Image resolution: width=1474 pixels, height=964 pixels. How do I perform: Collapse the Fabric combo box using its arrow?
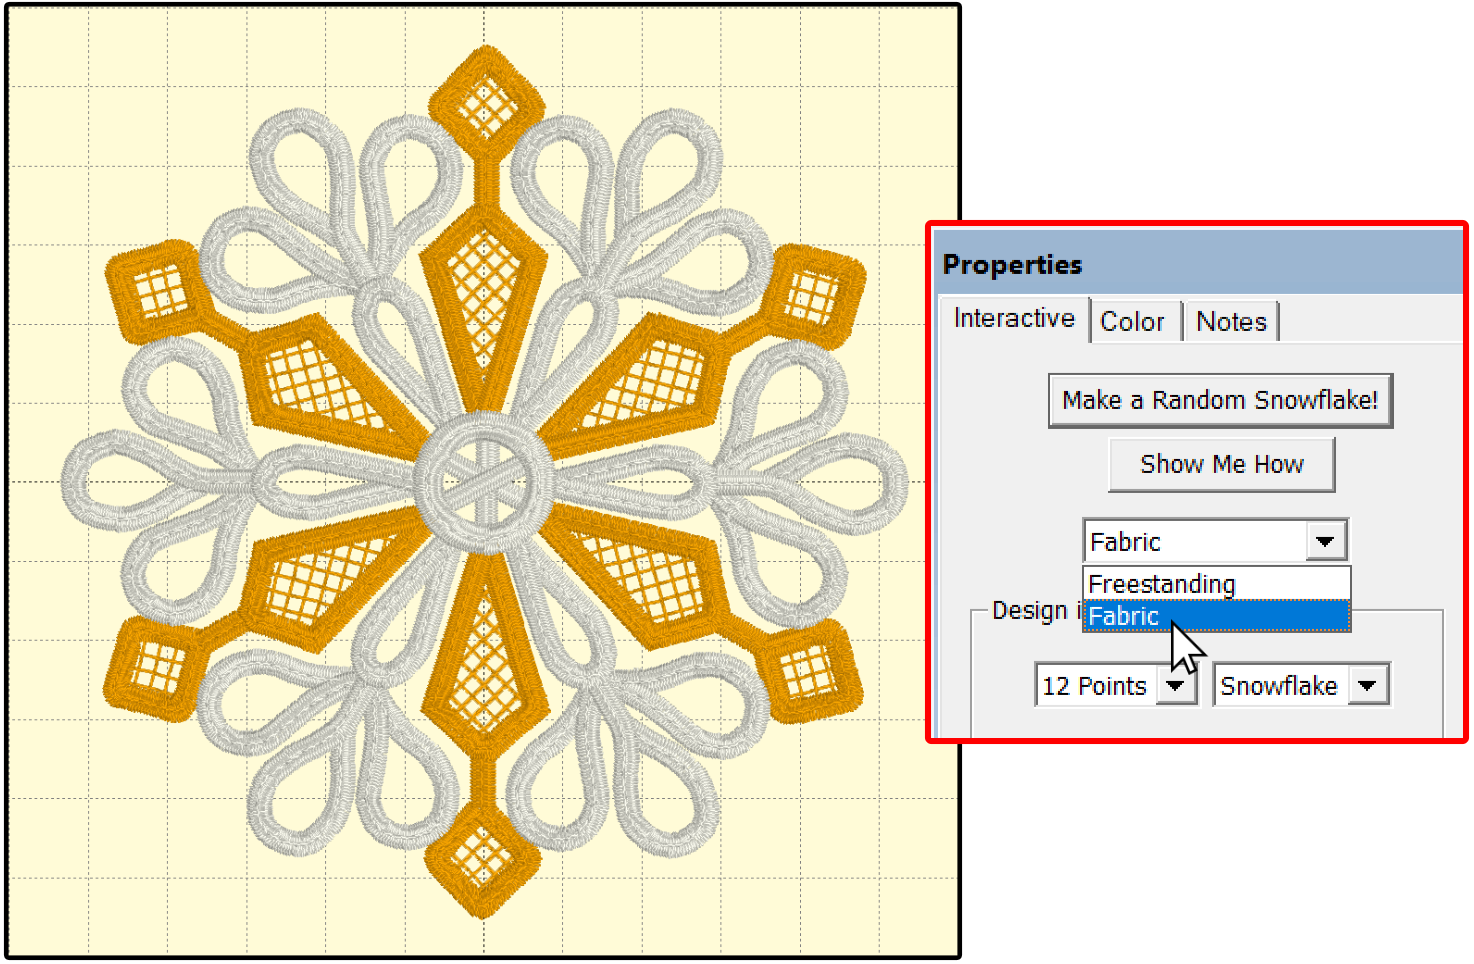click(x=1326, y=541)
